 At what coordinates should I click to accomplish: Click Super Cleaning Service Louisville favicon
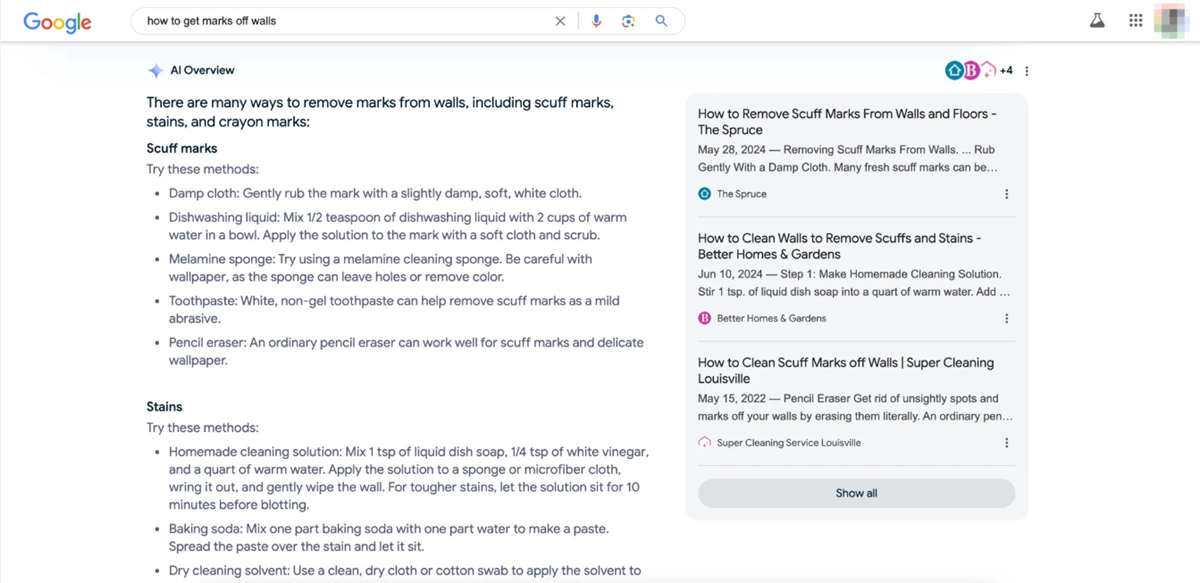click(x=704, y=442)
